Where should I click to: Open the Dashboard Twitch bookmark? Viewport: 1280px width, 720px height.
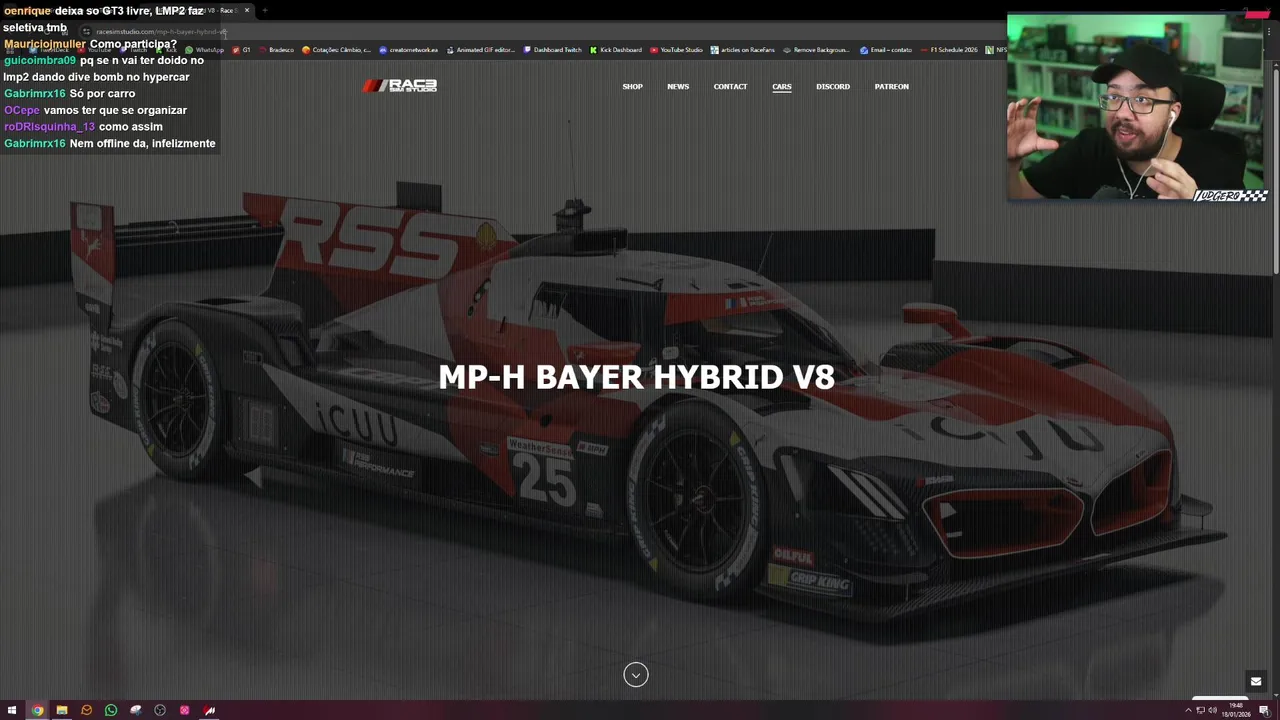coord(552,50)
